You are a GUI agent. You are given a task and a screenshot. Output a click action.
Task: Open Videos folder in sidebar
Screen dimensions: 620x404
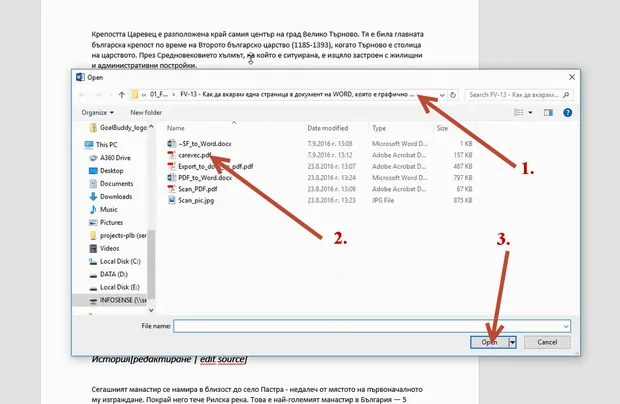click(x=109, y=248)
